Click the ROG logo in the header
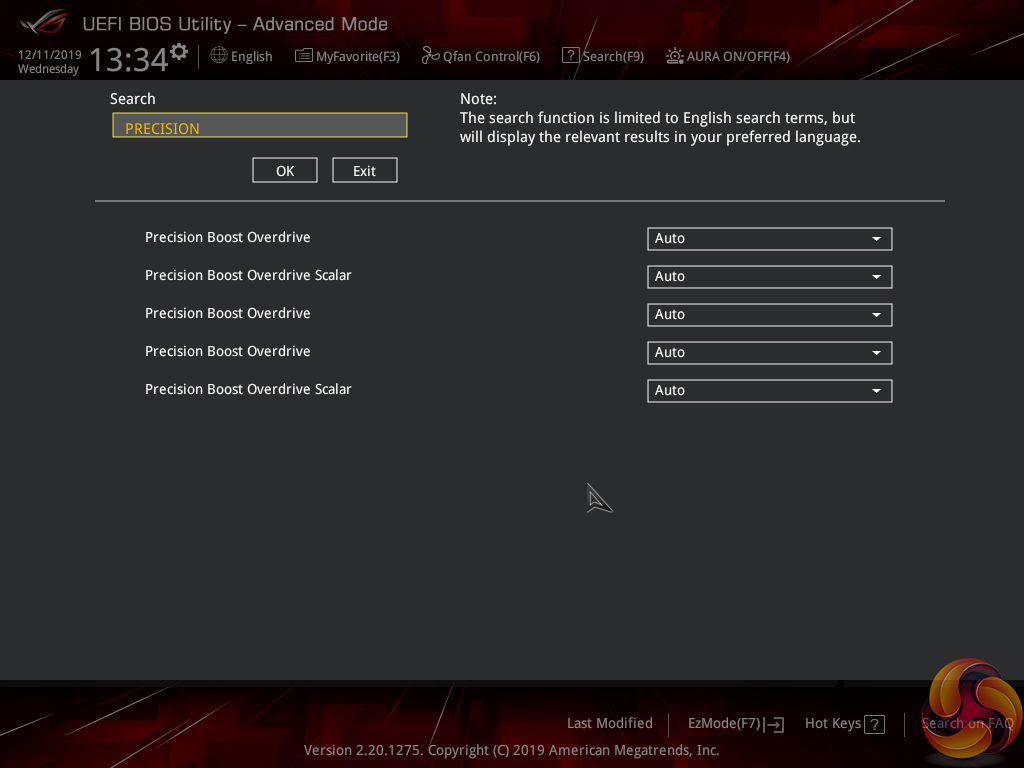The image size is (1024, 768). pos(44,23)
